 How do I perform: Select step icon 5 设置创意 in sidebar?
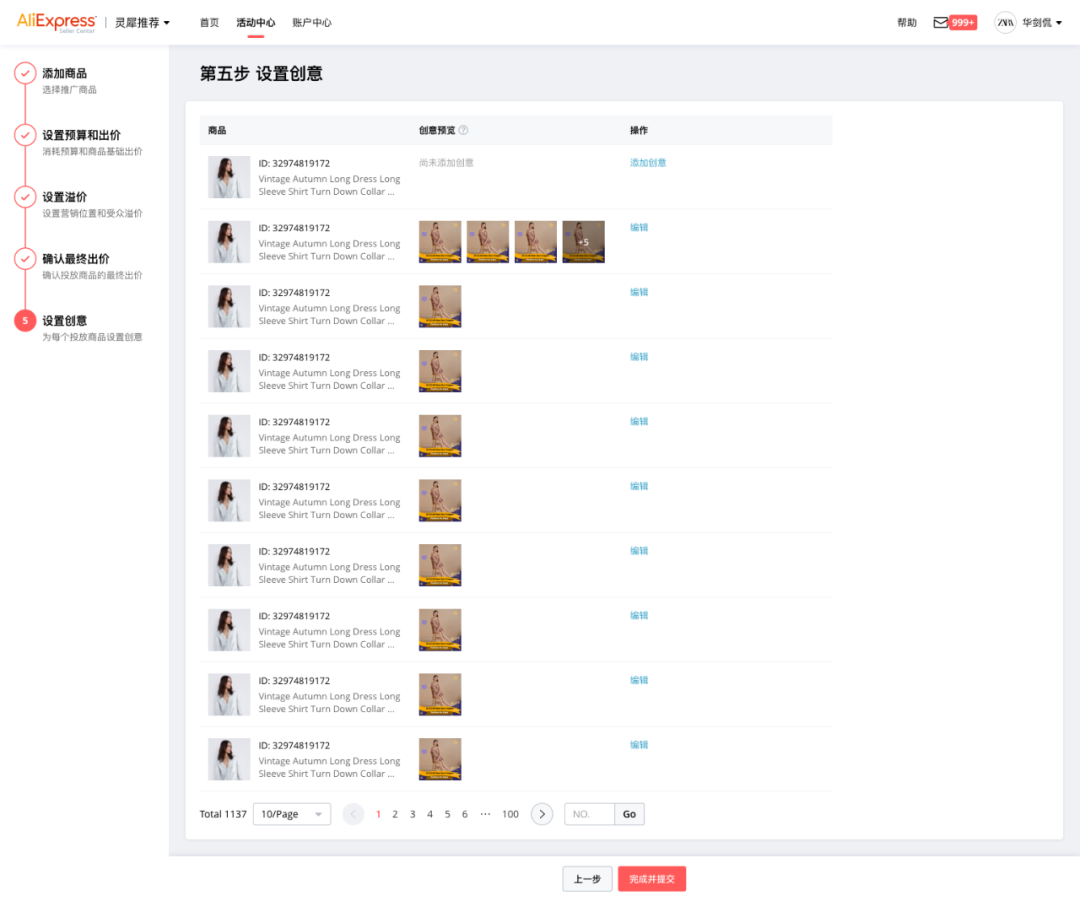[25, 321]
